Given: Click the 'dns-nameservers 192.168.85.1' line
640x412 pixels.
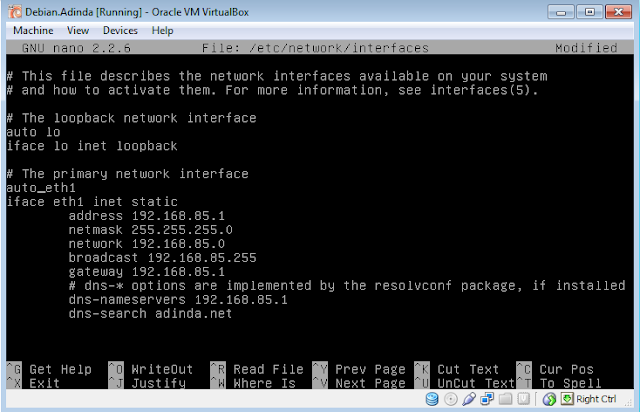Looking at the screenshot, I should point(178,300).
